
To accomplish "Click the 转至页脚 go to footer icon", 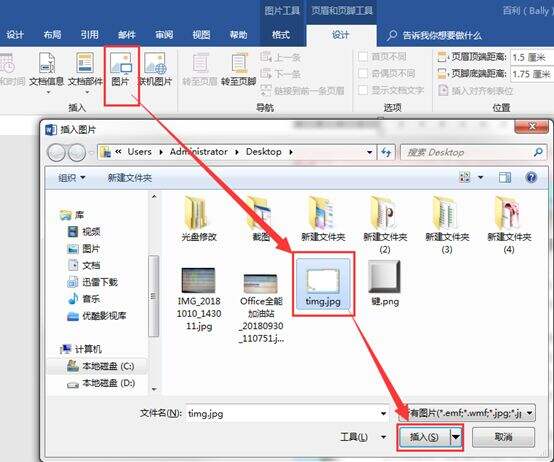I will pos(239,70).
